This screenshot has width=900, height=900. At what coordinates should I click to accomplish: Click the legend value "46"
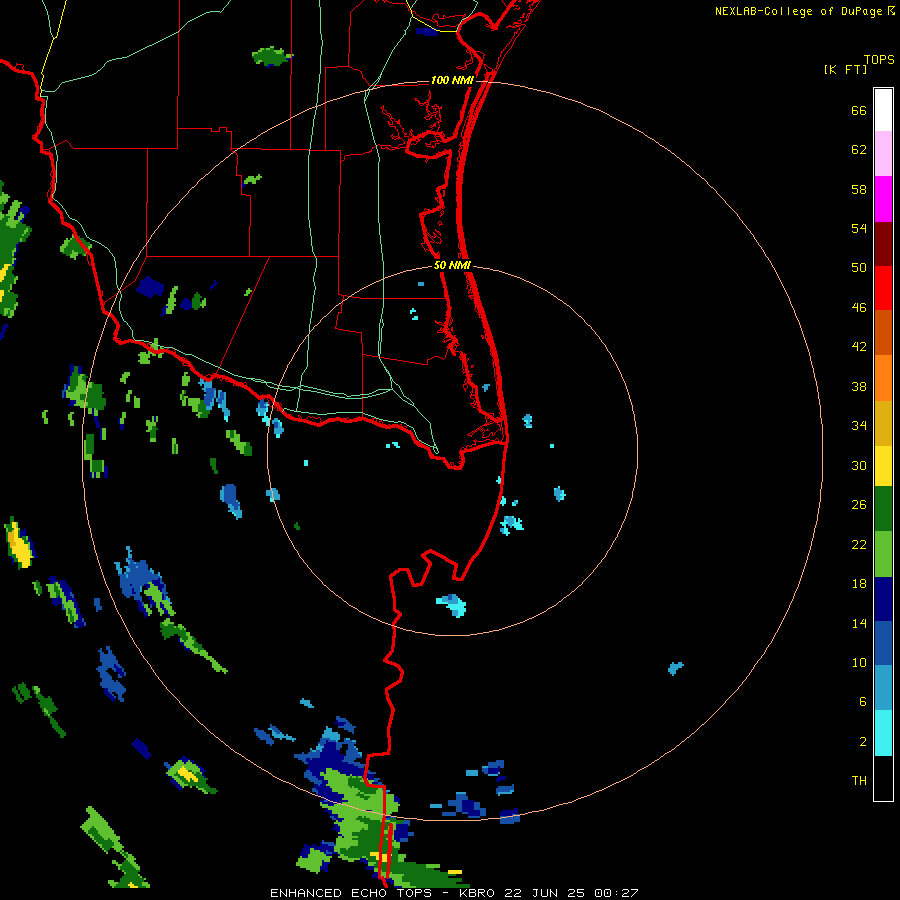point(859,308)
